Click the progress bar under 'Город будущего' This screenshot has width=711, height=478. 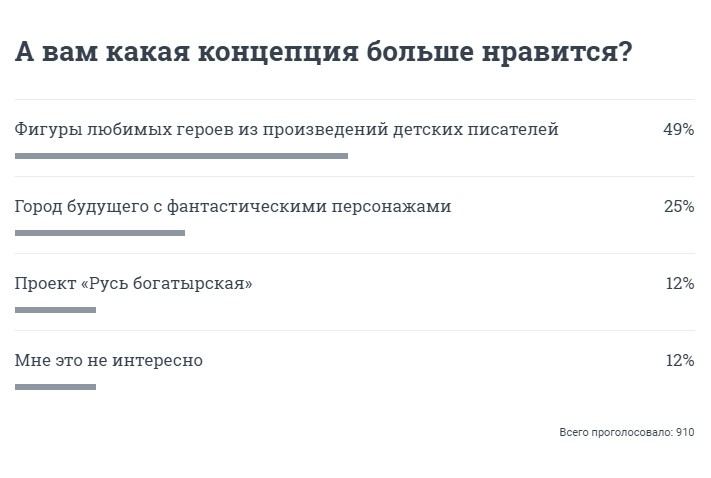pyautogui.click(x=100, y=233)
